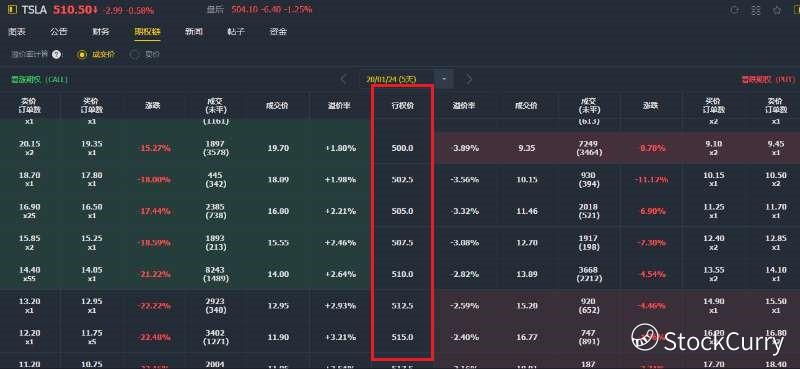
Task: Open the 新闻 tab
Action: tap(194, 32)
